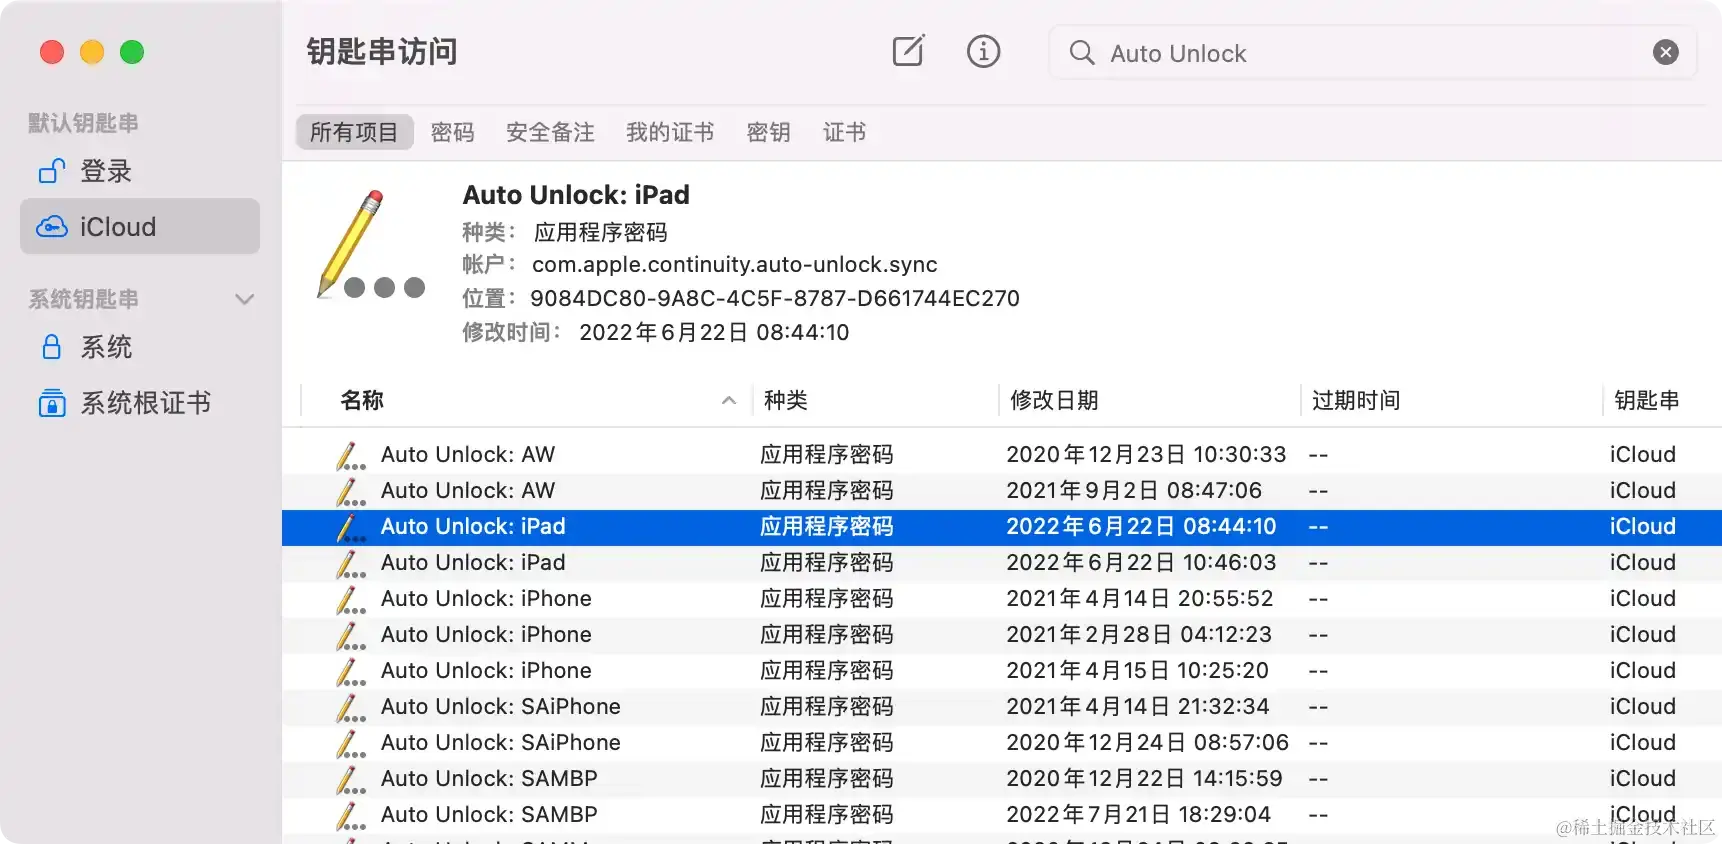
Task: Toggle sort direction on 名称 column
Action: click(x=729, y=400)
